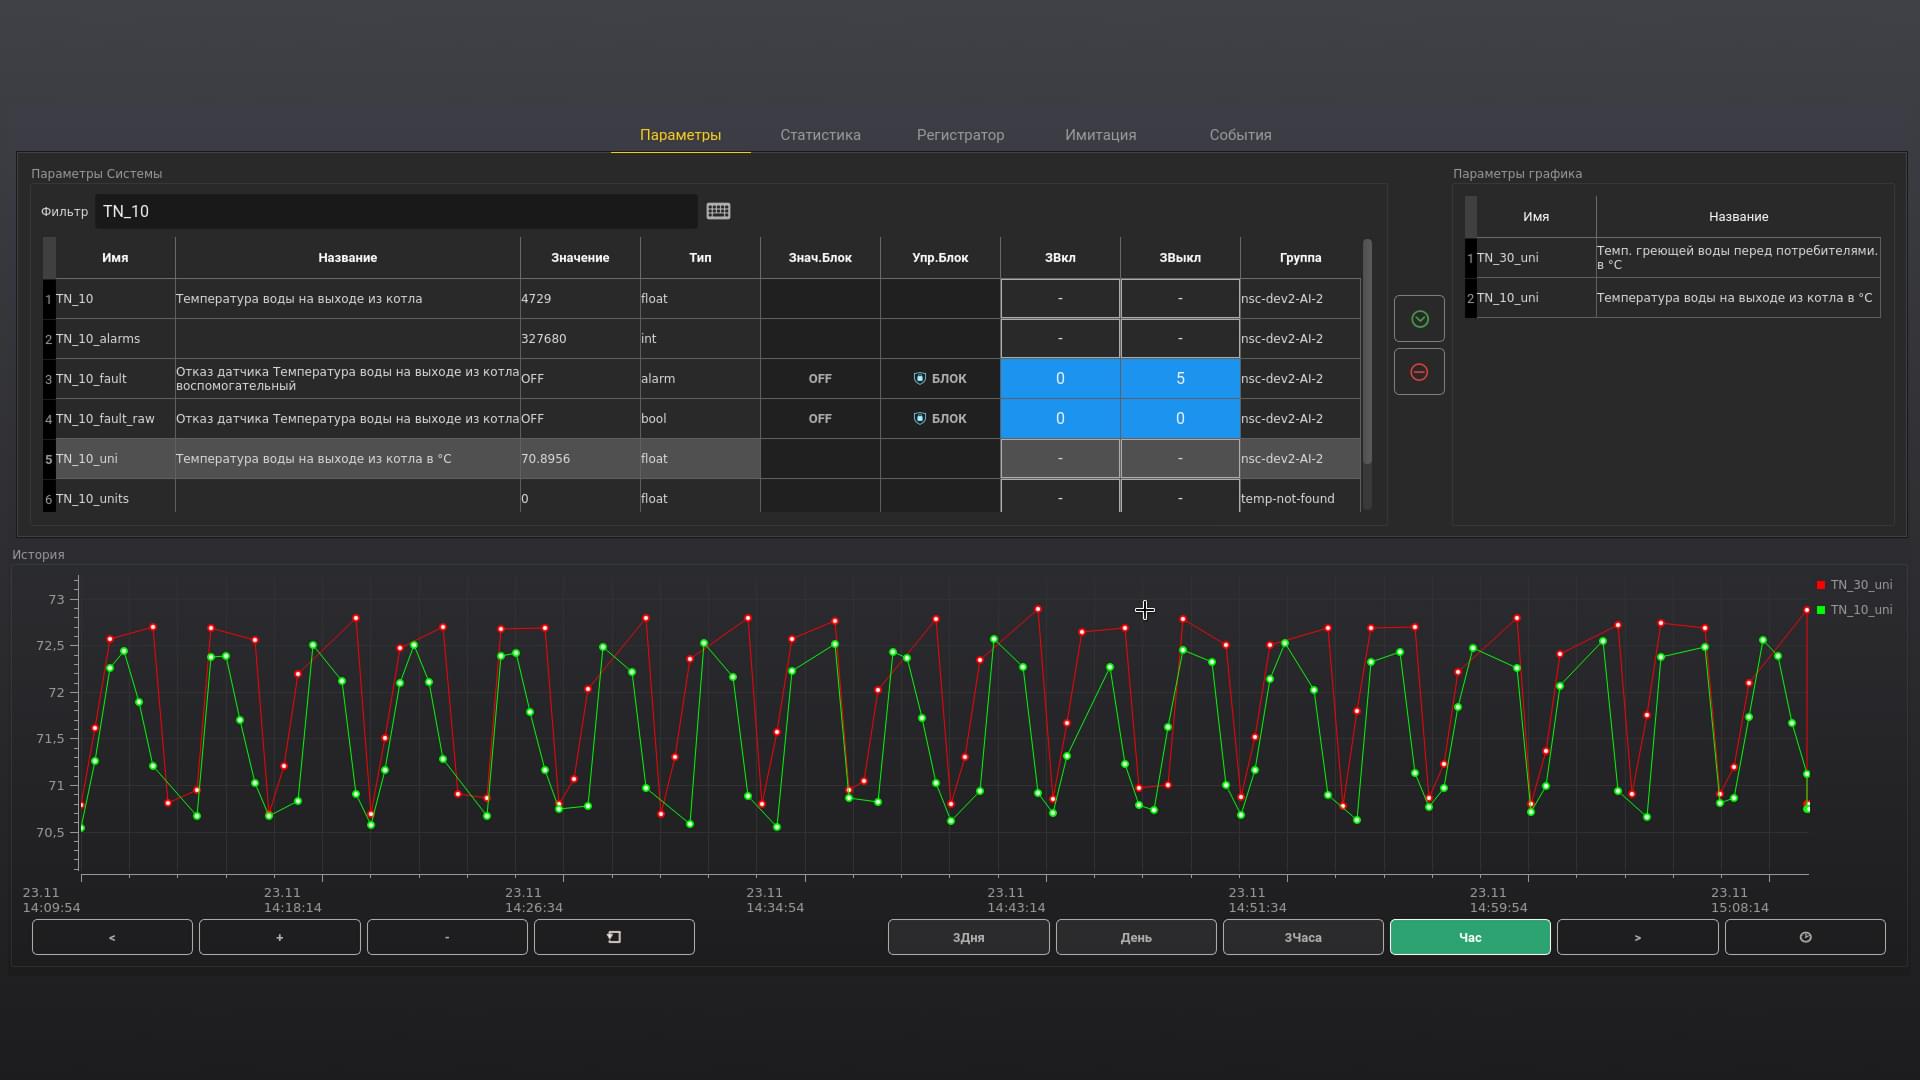The width and height of the screenshot is (1920, 1080).
Task: Click the shield БЛОК icon in TN_10_fault_raw row
Action: click(920, 419)
